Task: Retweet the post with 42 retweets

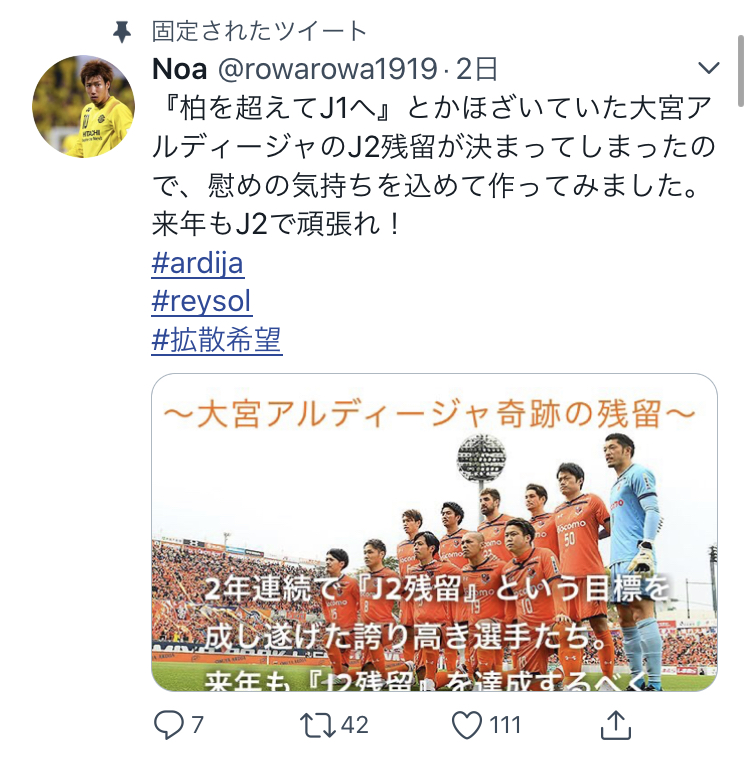Action: point(317,725)
